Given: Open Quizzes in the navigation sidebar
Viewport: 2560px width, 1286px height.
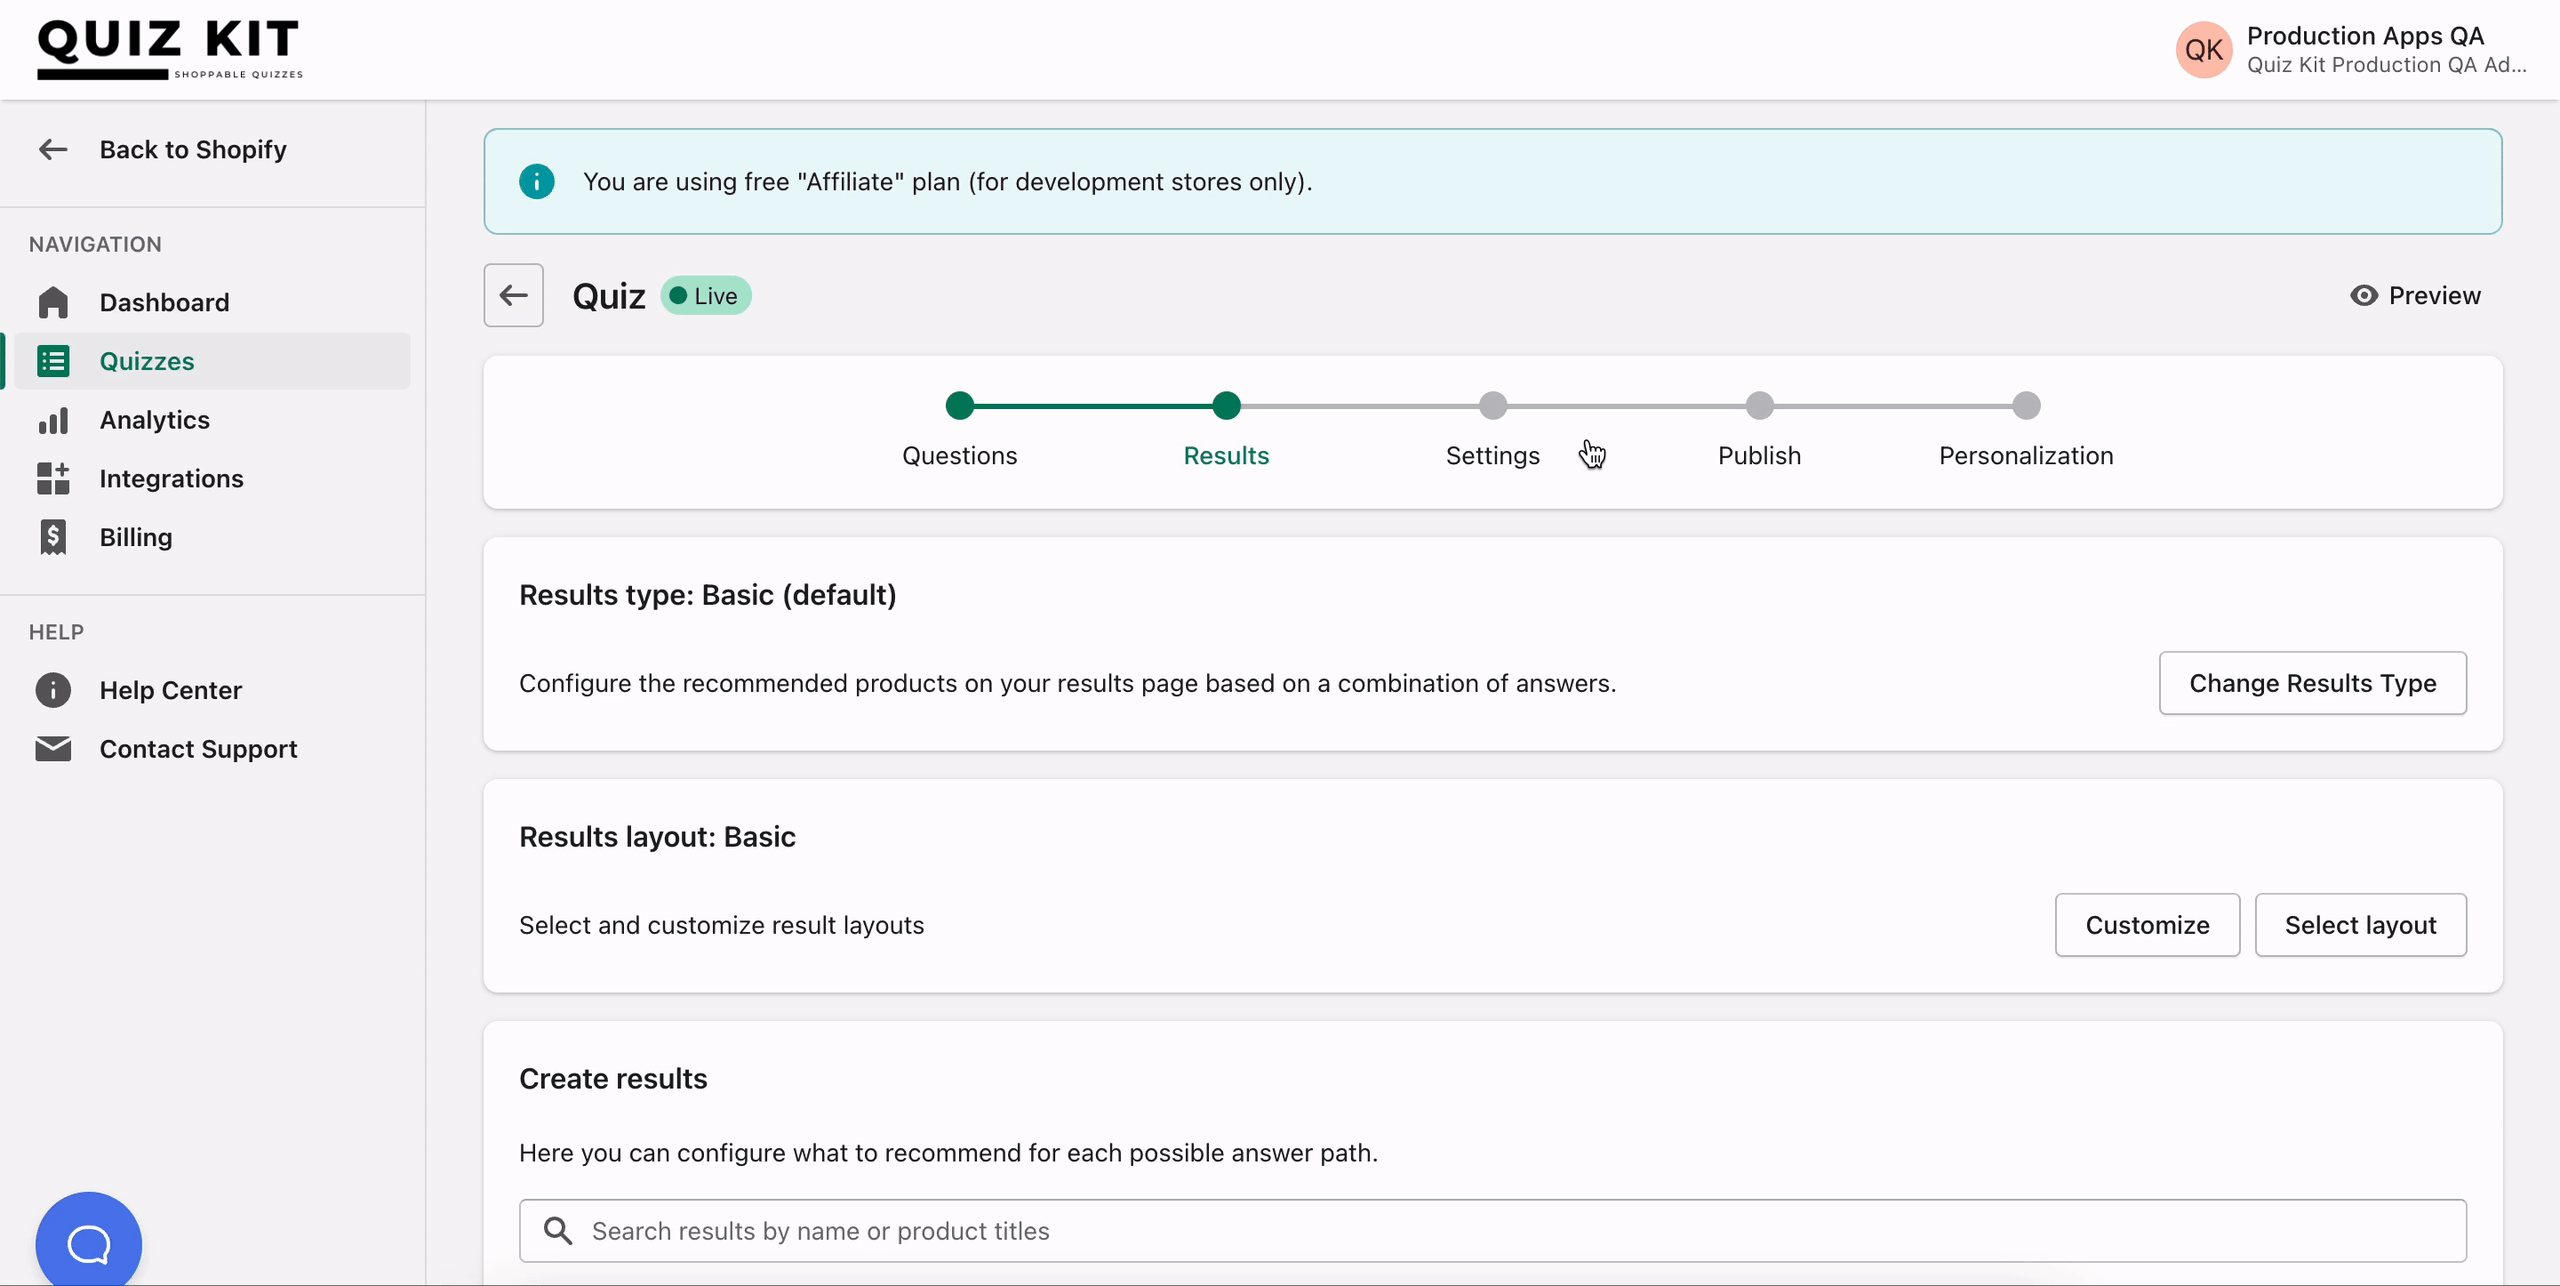Looking at the screenshot, I should (x=147, y=361).
